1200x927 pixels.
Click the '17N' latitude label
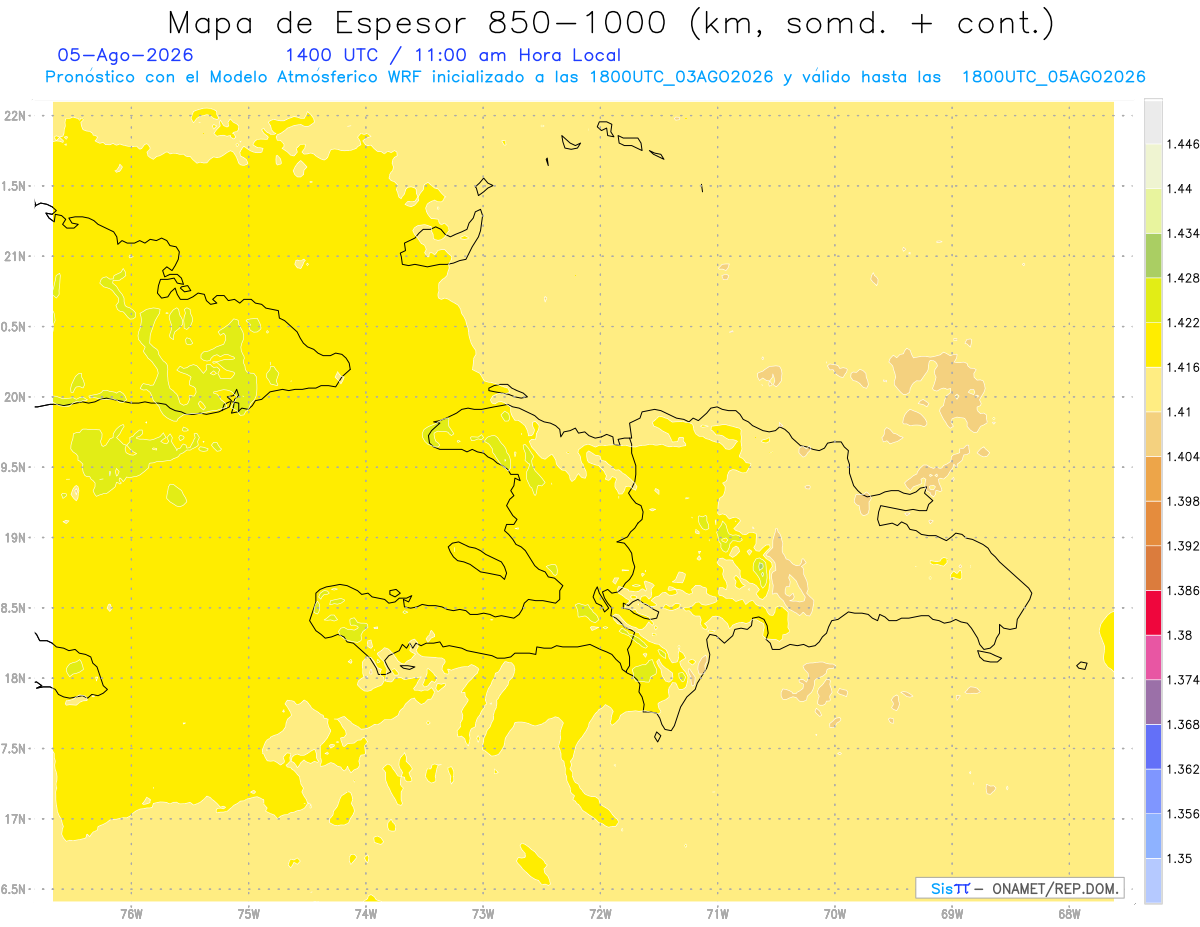click(16, 819)
